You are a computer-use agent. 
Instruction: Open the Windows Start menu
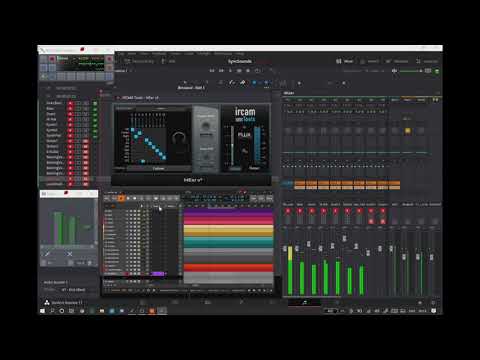tap(42, 311)
